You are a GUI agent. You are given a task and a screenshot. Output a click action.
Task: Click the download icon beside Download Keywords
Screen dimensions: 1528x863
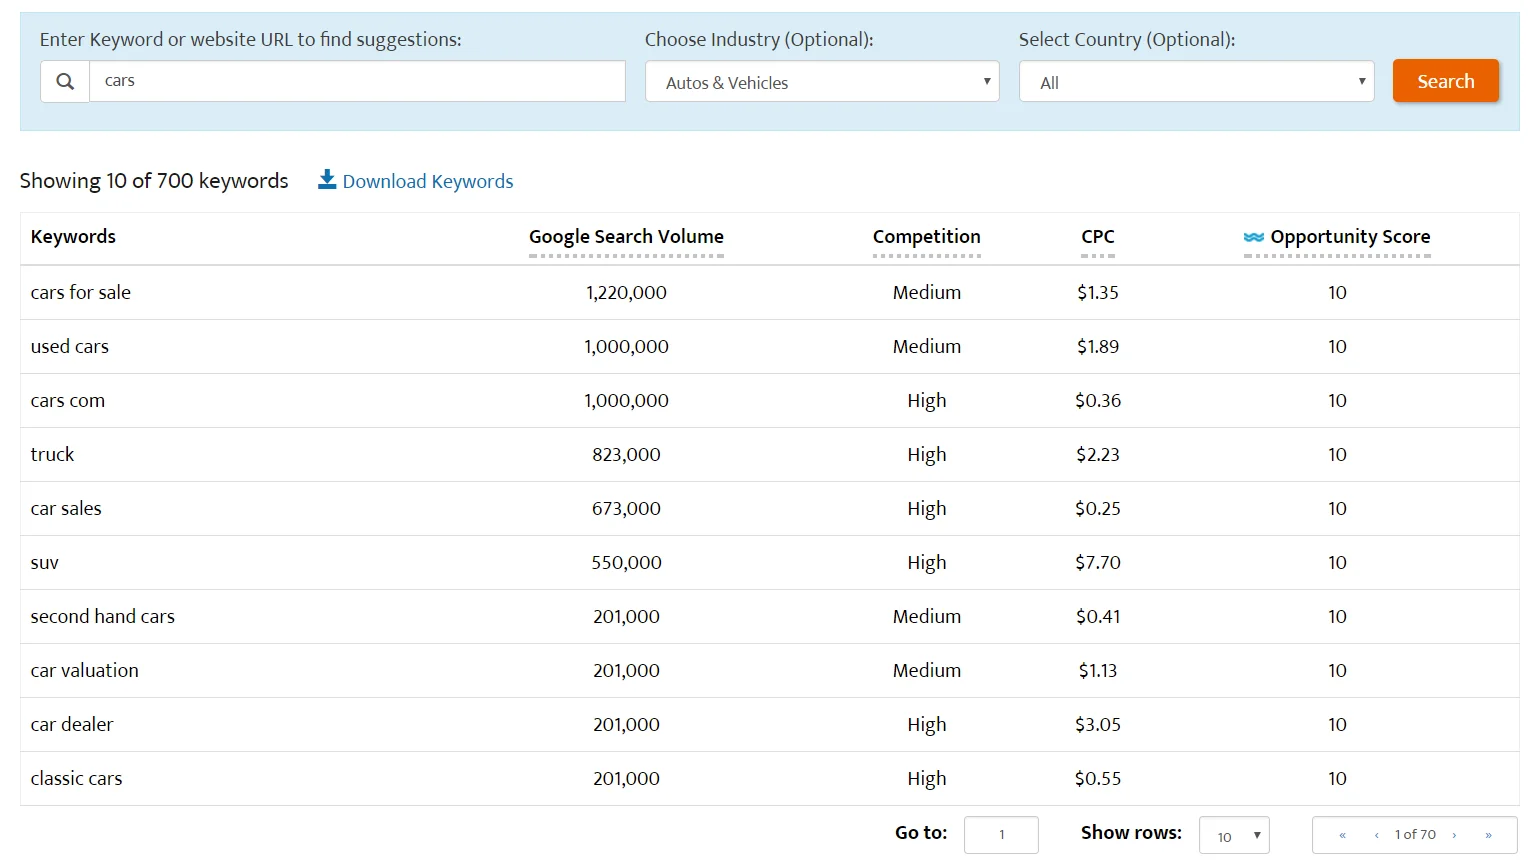click(x=326, y=180)
